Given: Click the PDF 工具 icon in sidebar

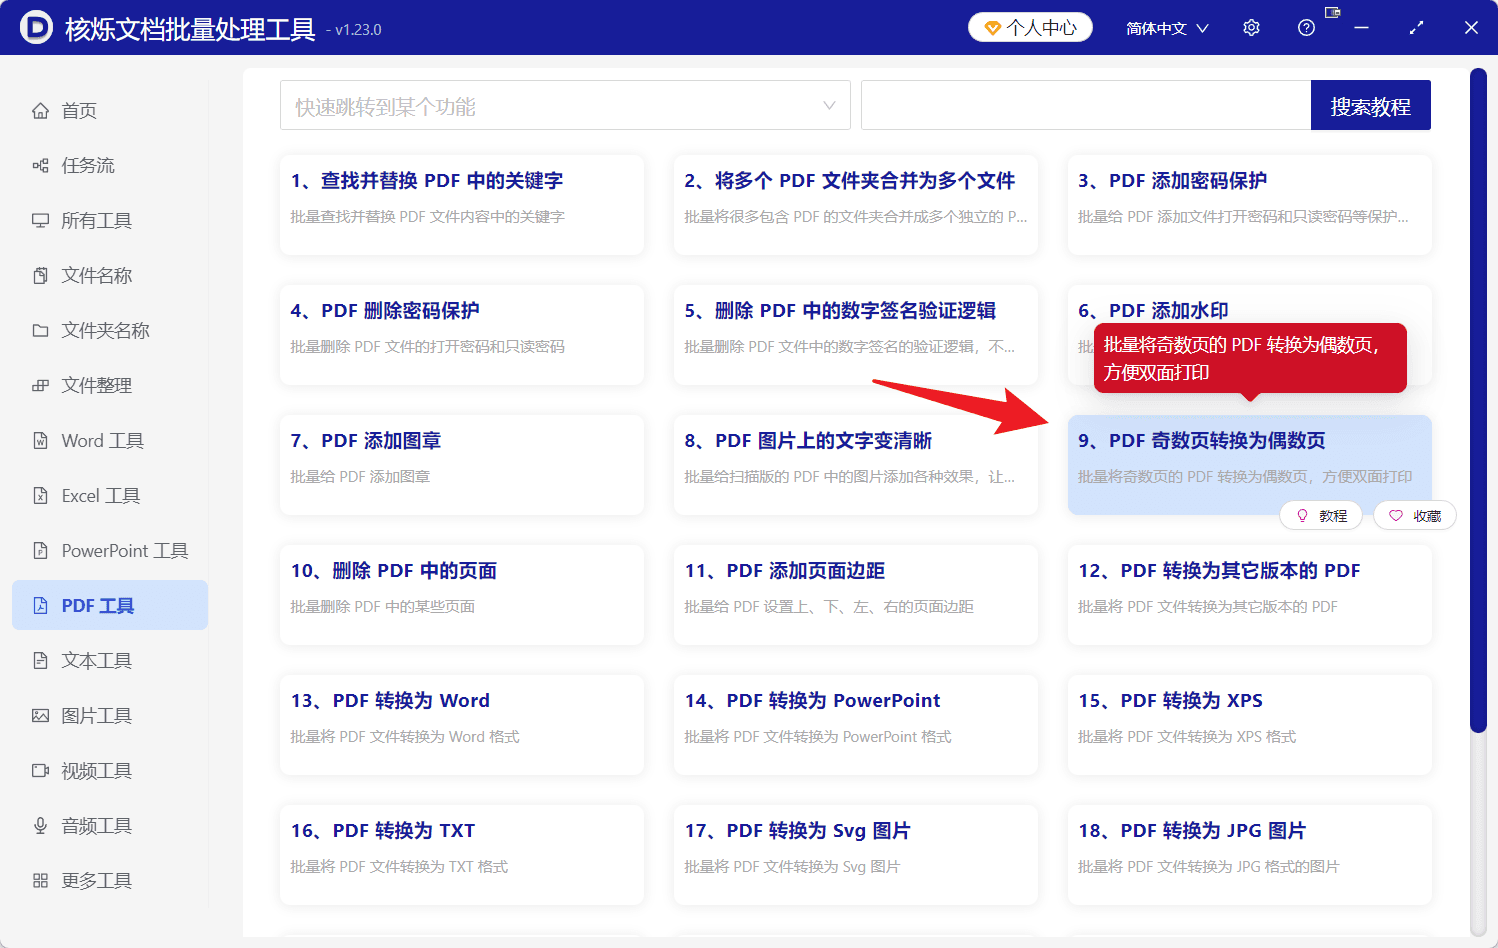Looking at the screenshot, I should (x=40, y=606).
